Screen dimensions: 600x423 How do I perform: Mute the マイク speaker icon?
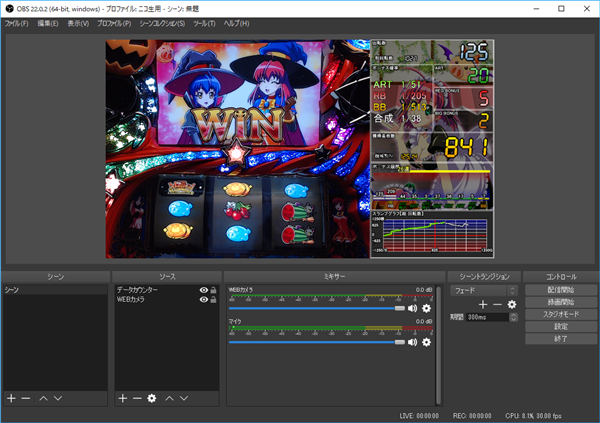click(x=412, y=342)
